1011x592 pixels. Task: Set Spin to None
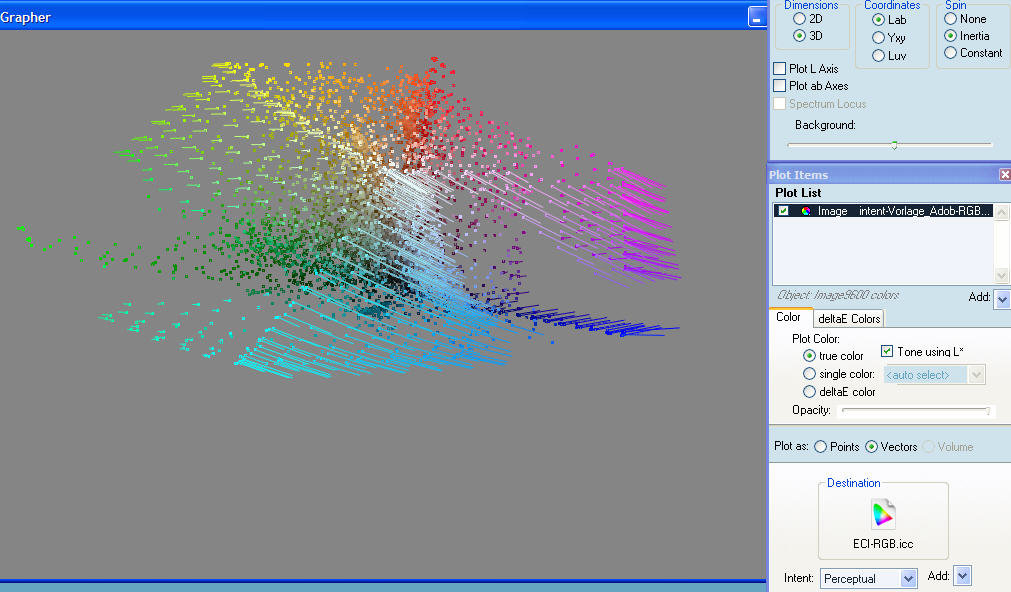click(x=950, y=19)
